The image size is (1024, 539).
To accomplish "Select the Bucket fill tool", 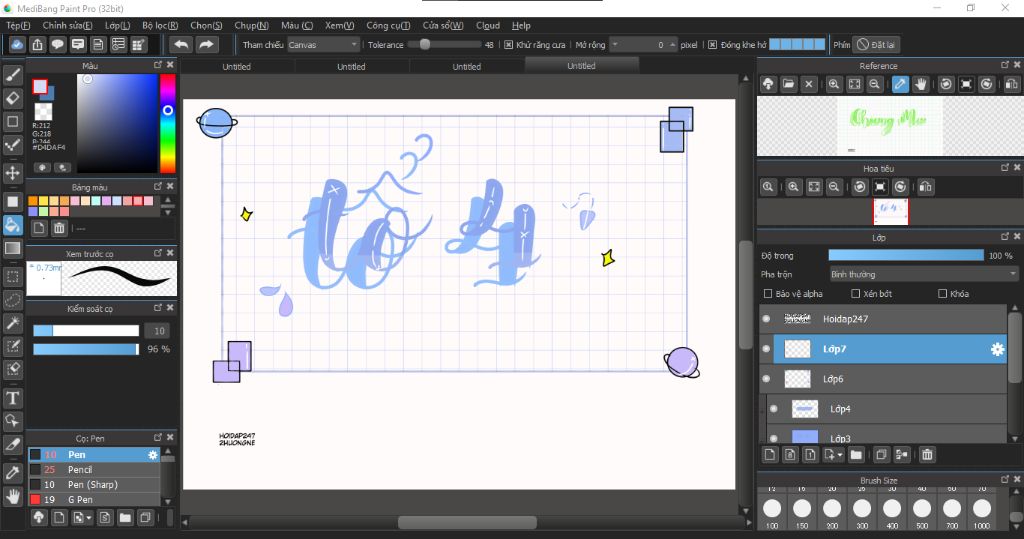I will pos(12,225).
